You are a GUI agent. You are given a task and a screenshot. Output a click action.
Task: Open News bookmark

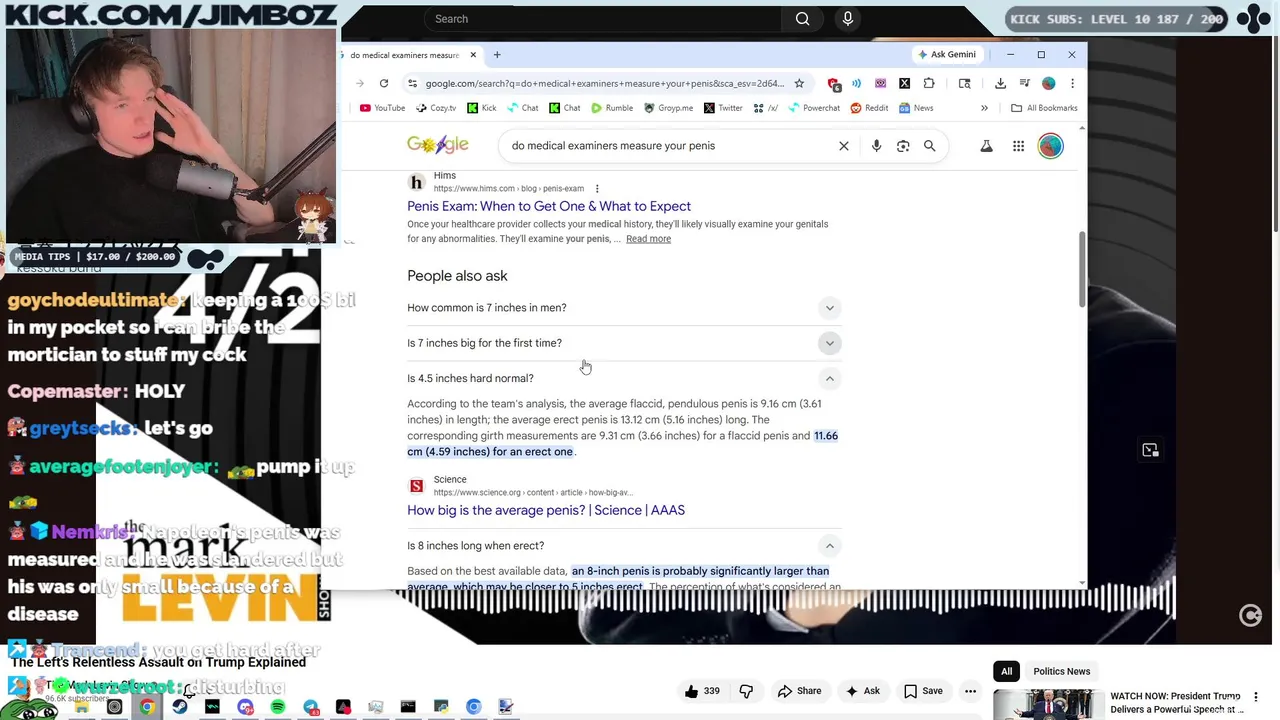coord(916,108)
